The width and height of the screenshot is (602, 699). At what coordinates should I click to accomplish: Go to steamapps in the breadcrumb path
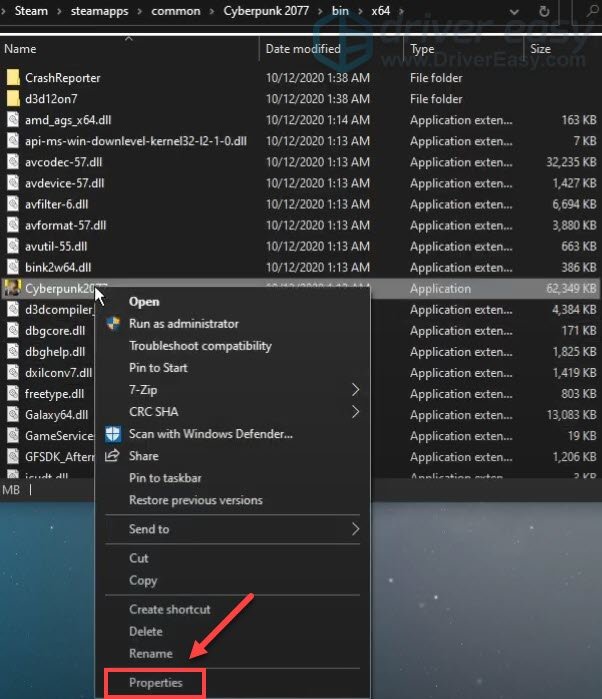99,11
